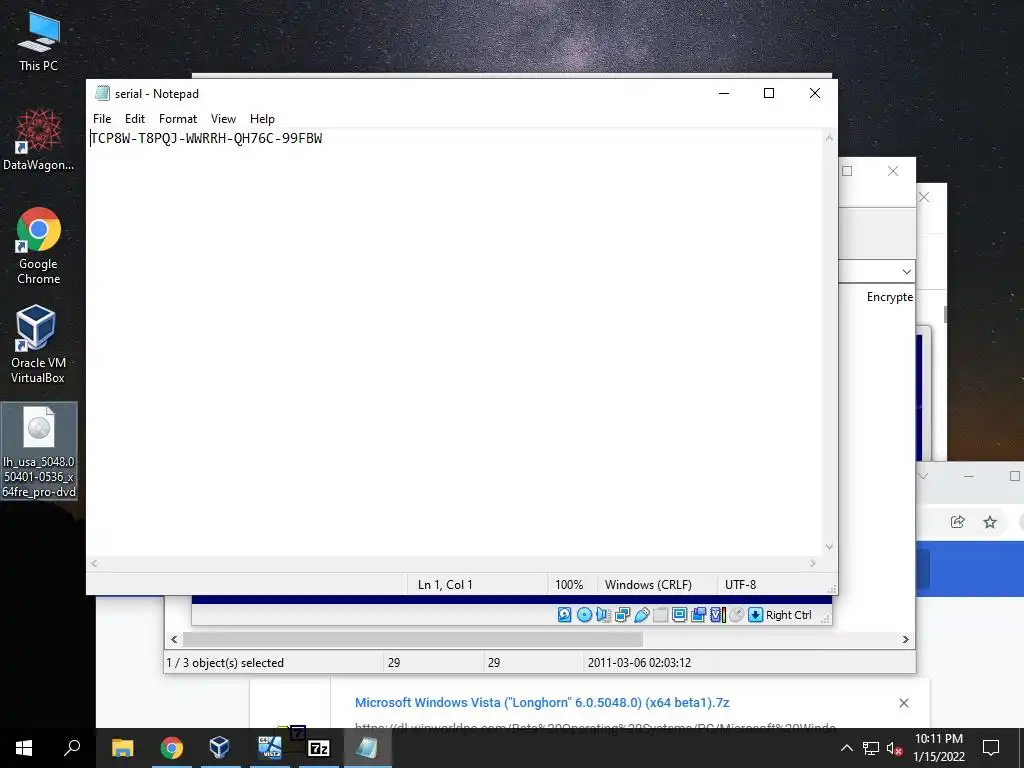Screen dimensions: 1024x768
Task: Click the "Encrypte" column header in 7-Zip
Action: click(889, 297)
